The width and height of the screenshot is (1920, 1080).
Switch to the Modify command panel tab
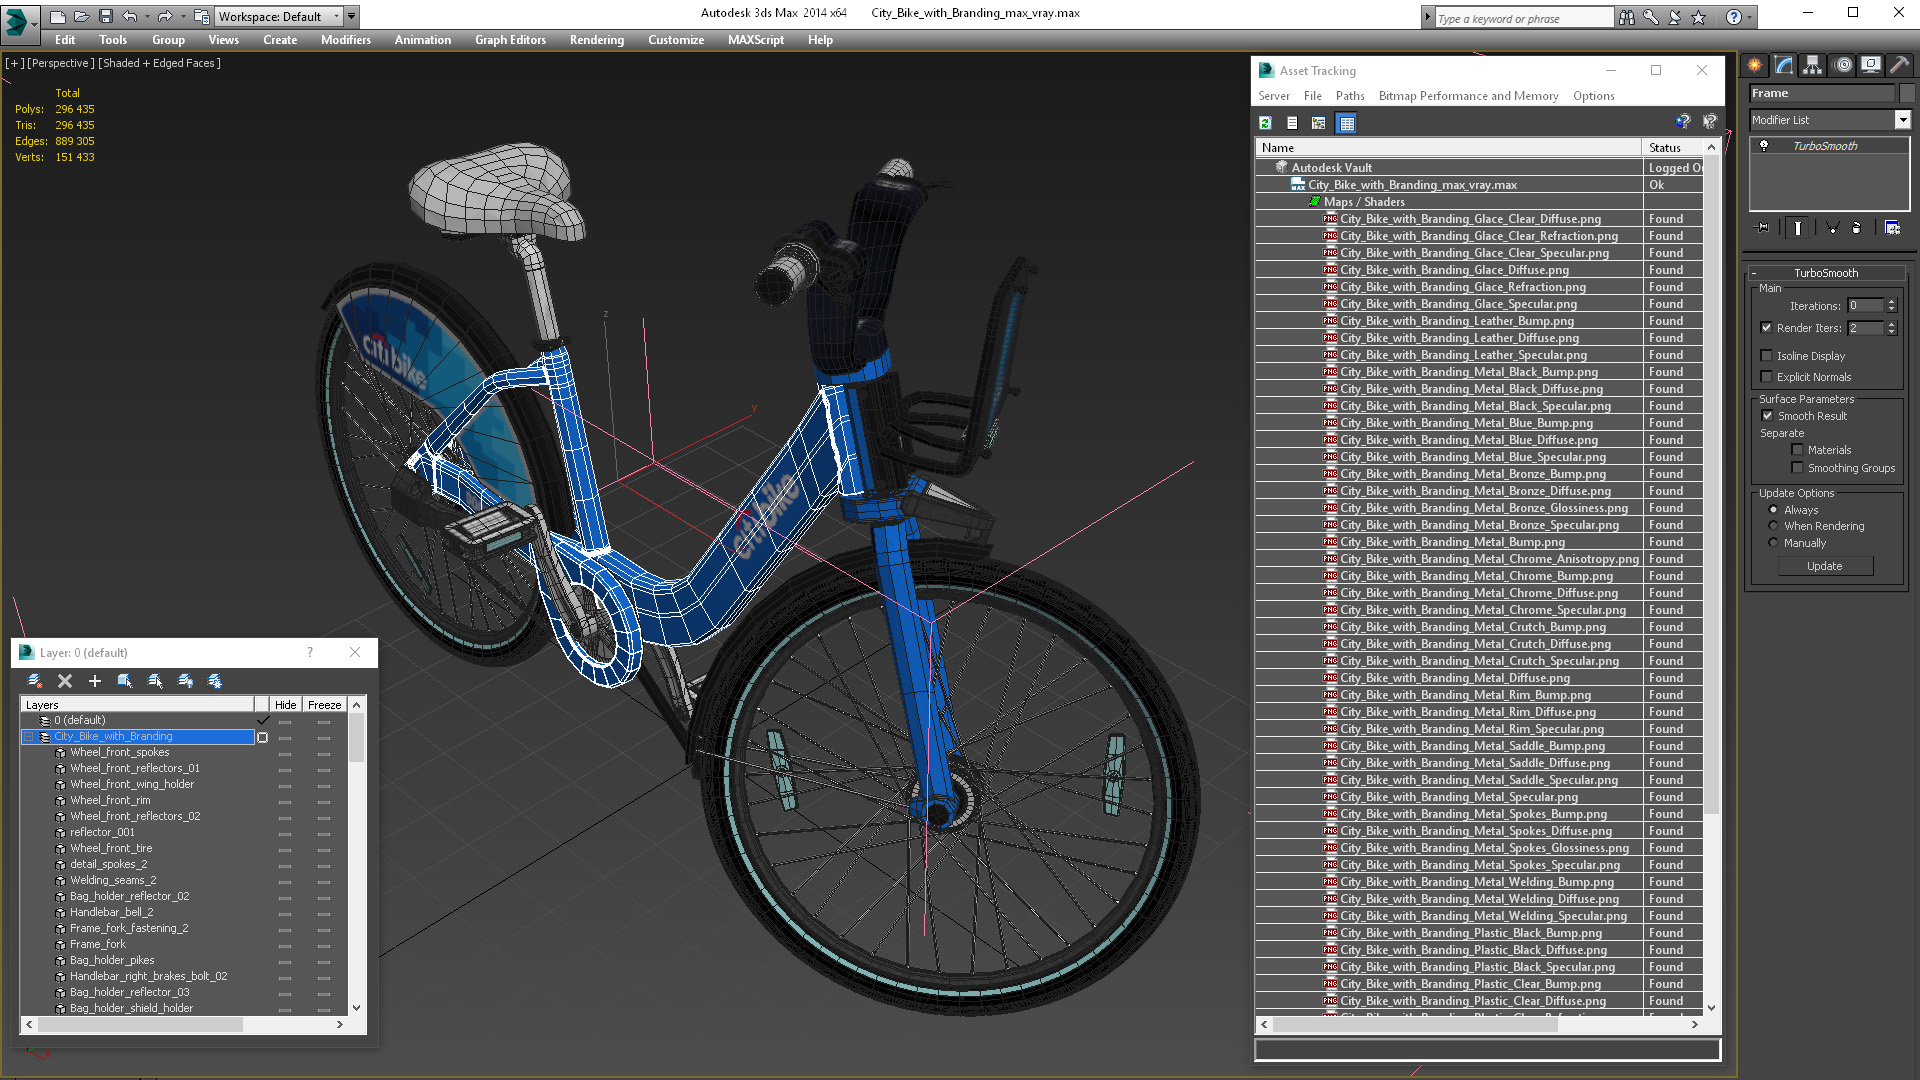1784,65
